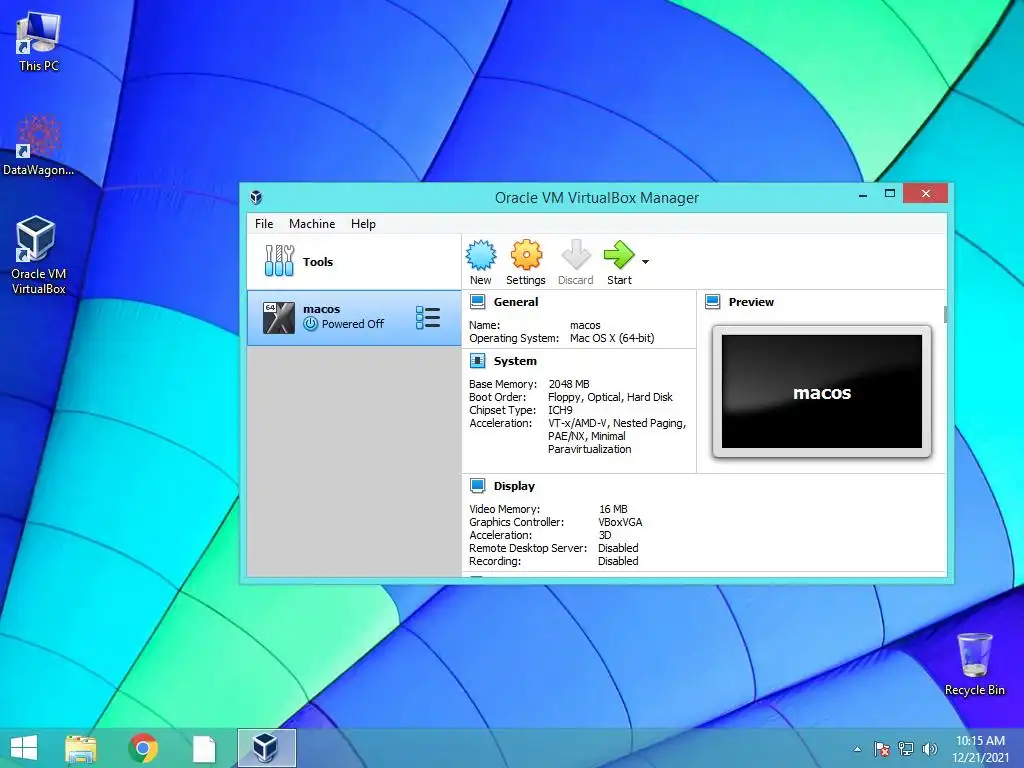The image size is (1024, 768).
Task: Open the macos machine list menu icon
Action: pos(428,317)
